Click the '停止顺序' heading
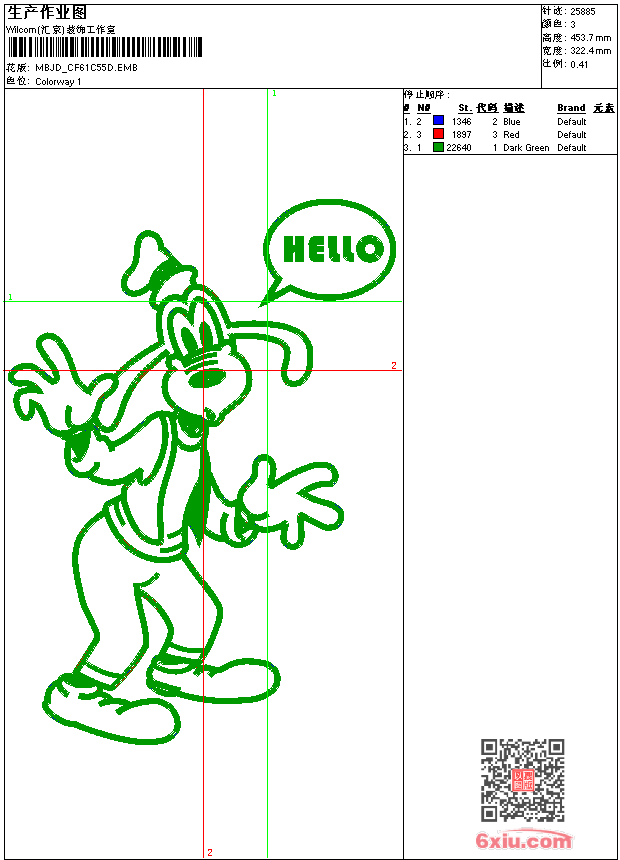Screen dimensions: 620x860 click(426, 95)
